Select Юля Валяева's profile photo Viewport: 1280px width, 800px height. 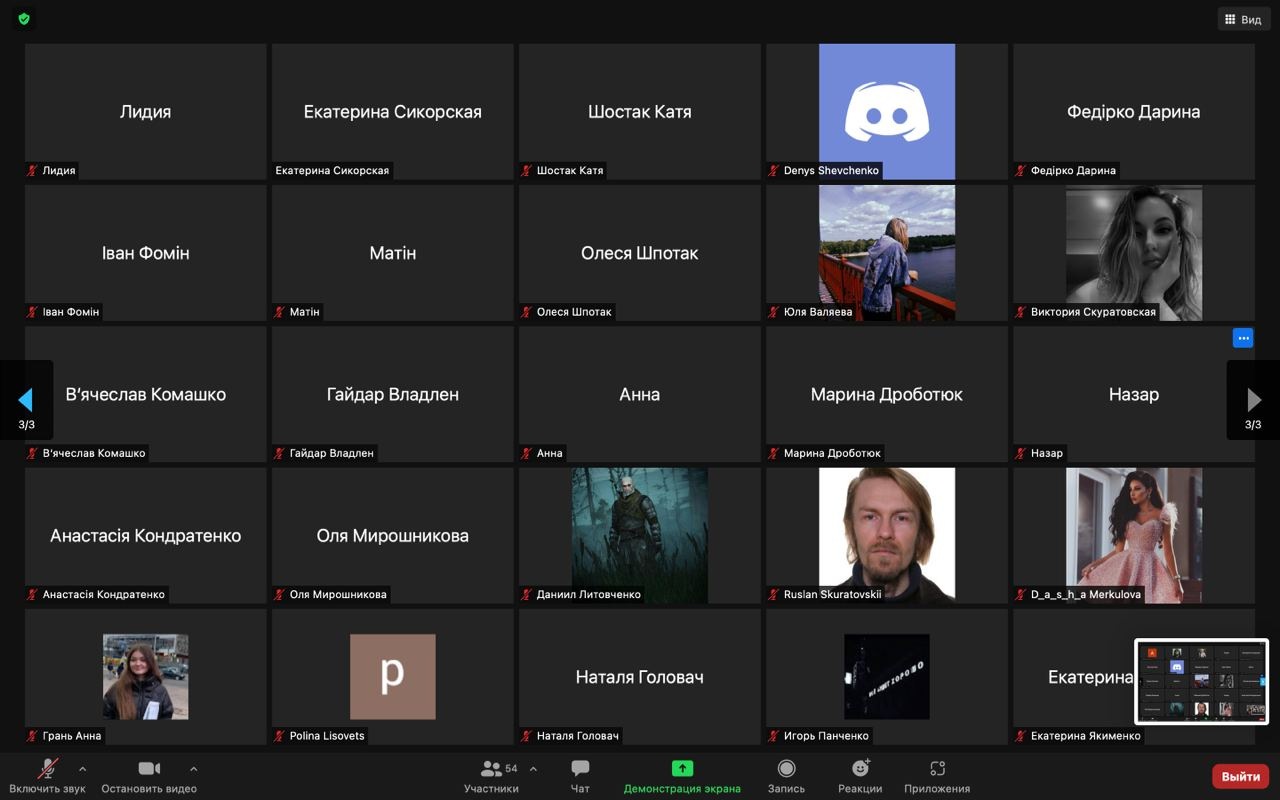[x=887, y=253]
